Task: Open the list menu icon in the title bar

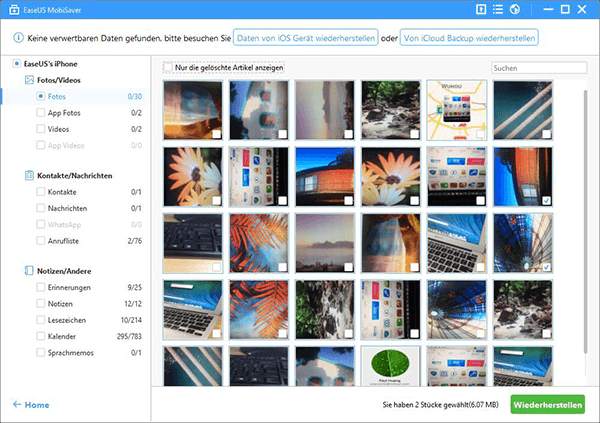Action: [498, 10]
